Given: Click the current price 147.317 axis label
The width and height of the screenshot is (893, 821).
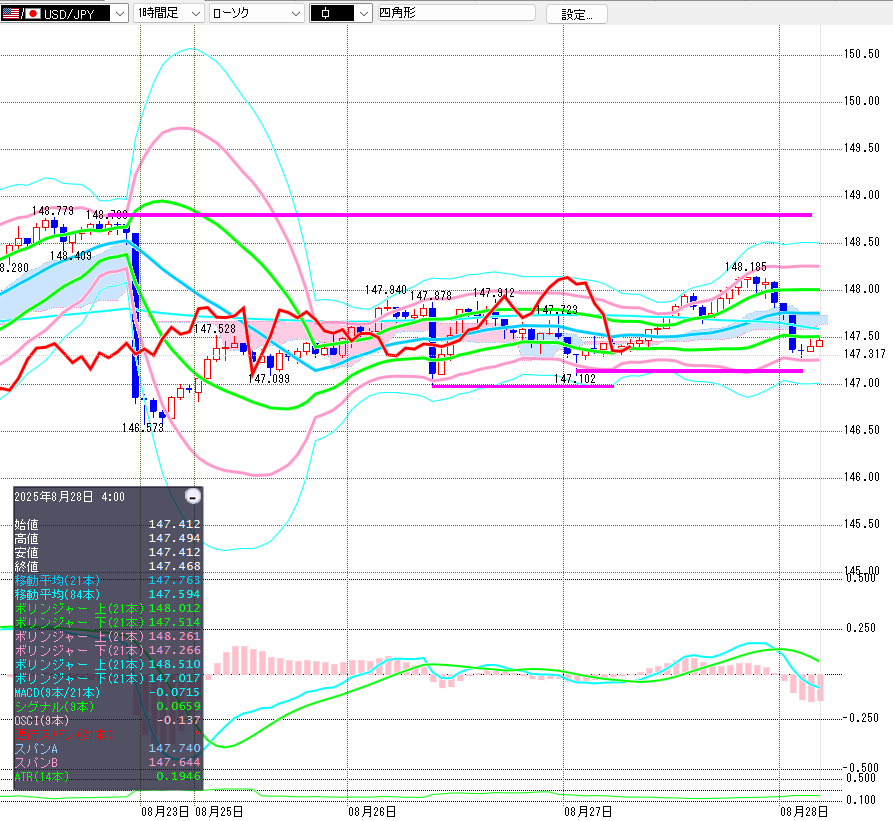Looking at the screenshot, I should pos(865,354).
